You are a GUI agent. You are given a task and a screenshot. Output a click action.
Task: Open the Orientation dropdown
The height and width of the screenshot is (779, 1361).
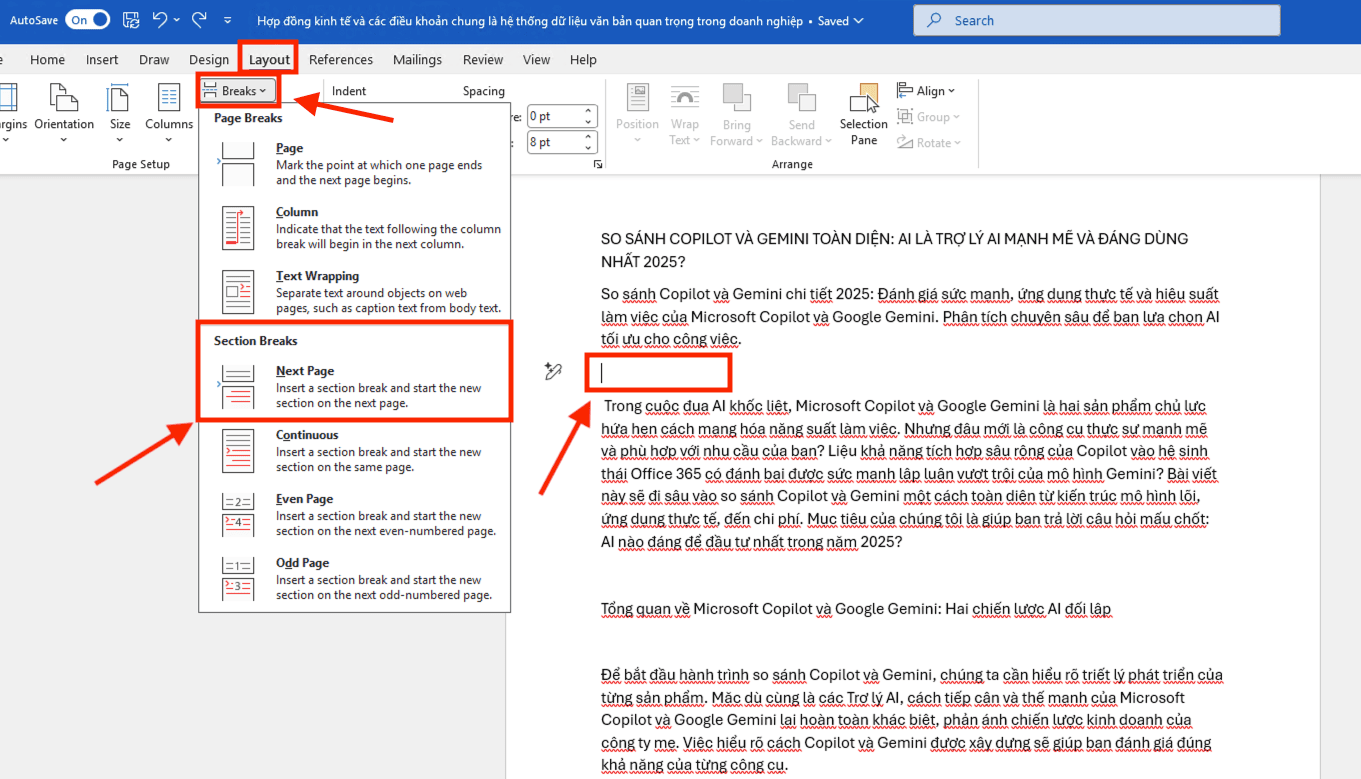tap(64, 113)
